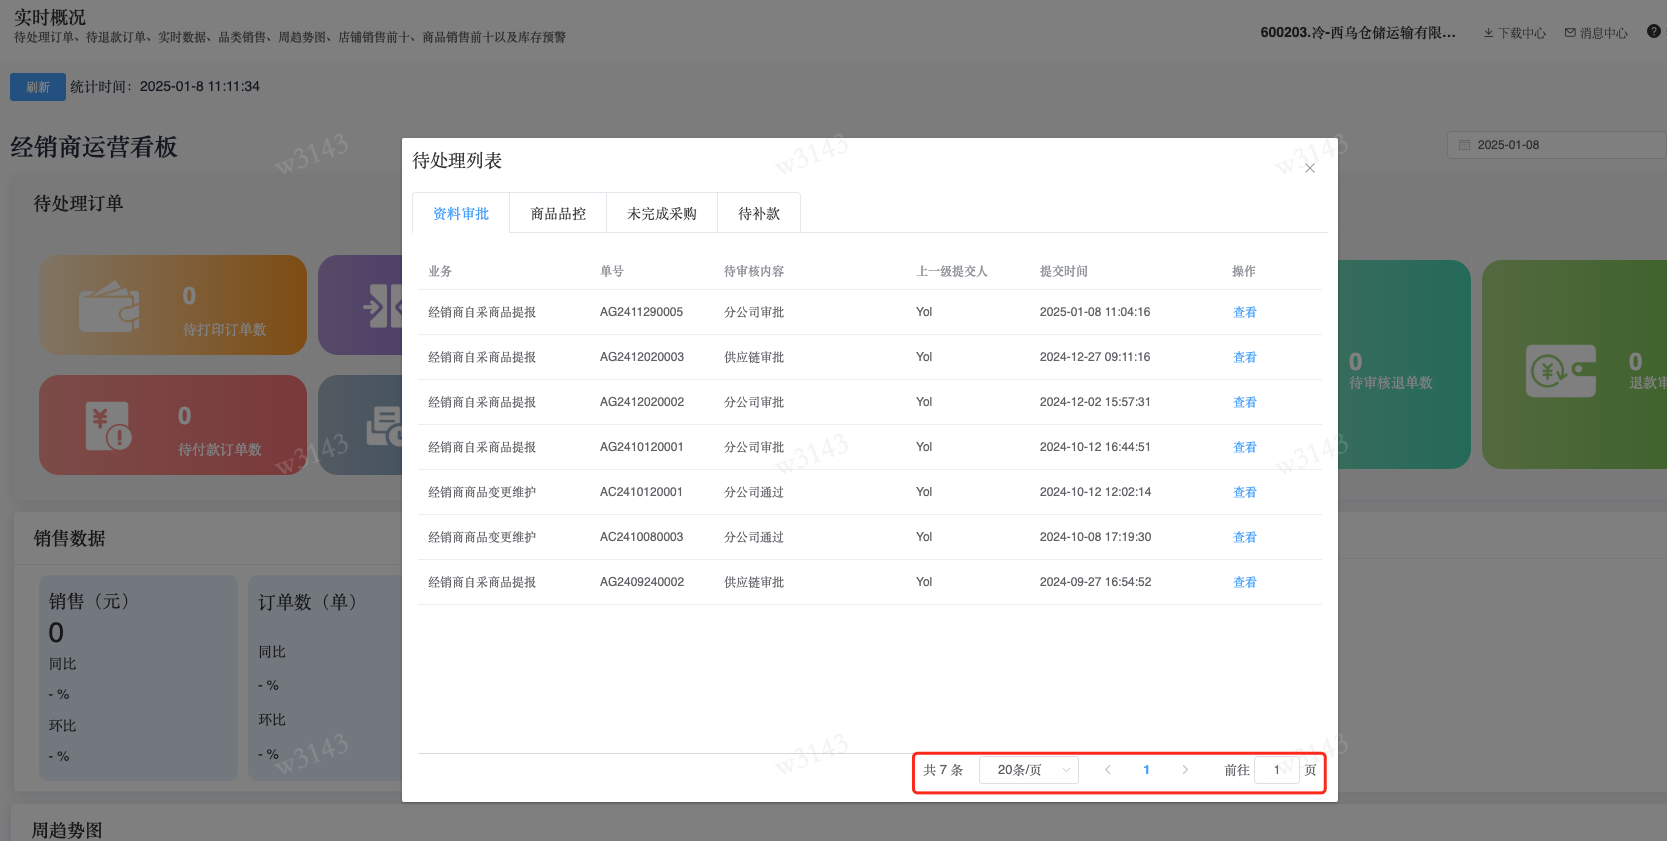Click the 前往 page number input field
This screenshot has height=841, width=1667.
tap(1276, 770)
